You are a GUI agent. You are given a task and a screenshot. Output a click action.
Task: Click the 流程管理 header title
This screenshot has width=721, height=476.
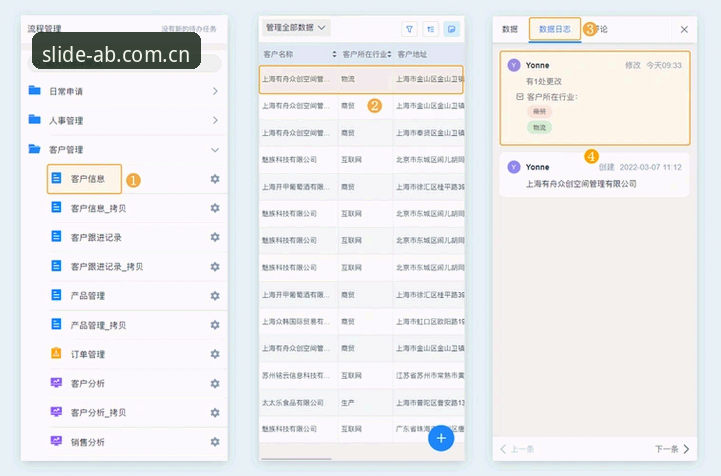coord(44,29)
